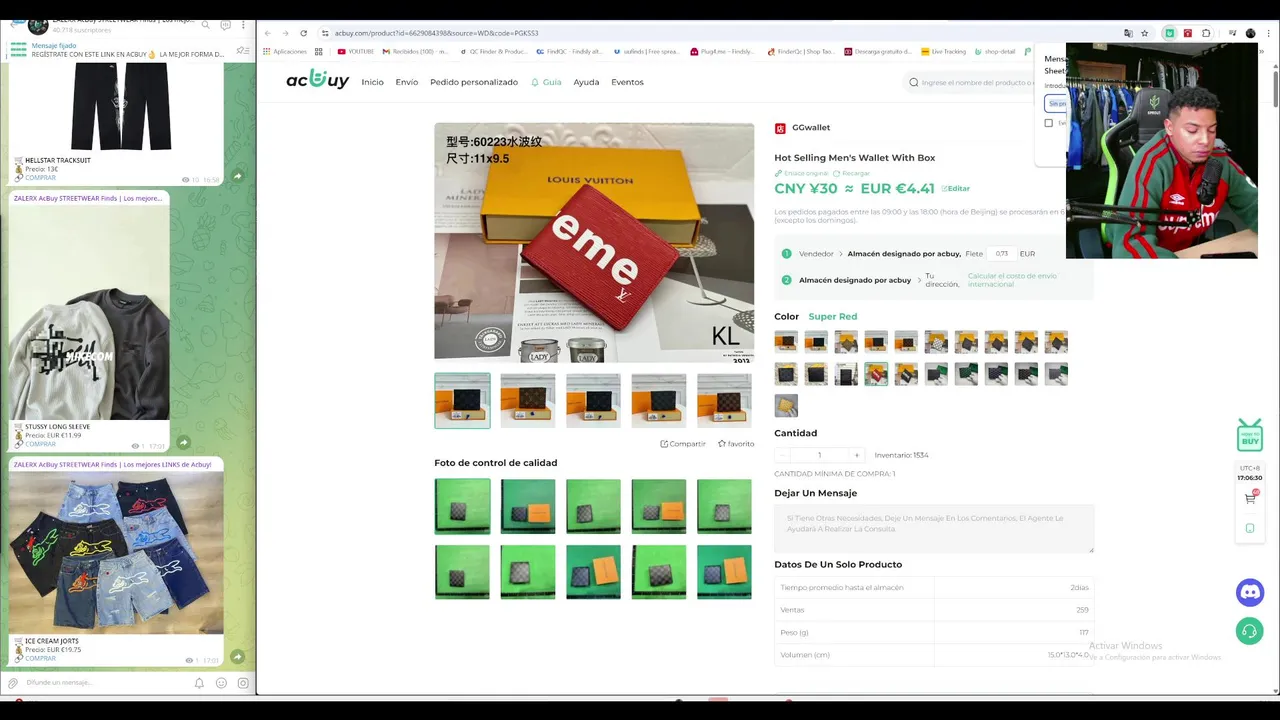Click the Recargar link

[851, 173]
